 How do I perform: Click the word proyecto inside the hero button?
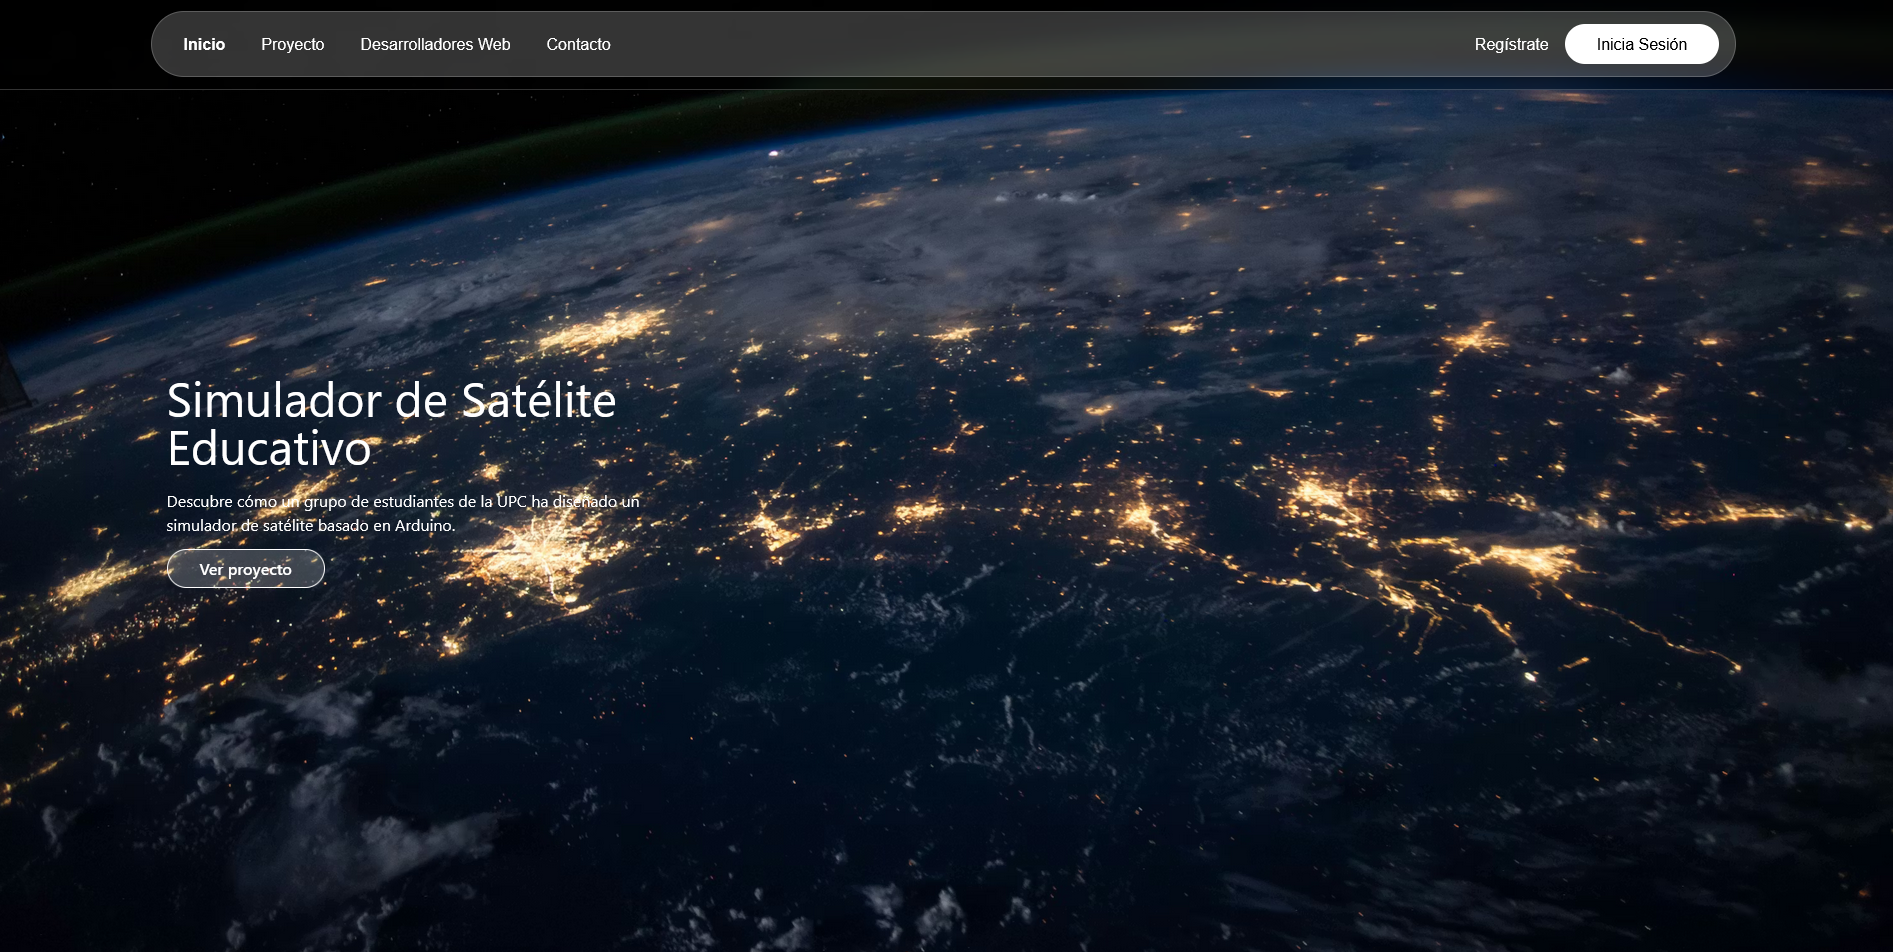(260, 570)
